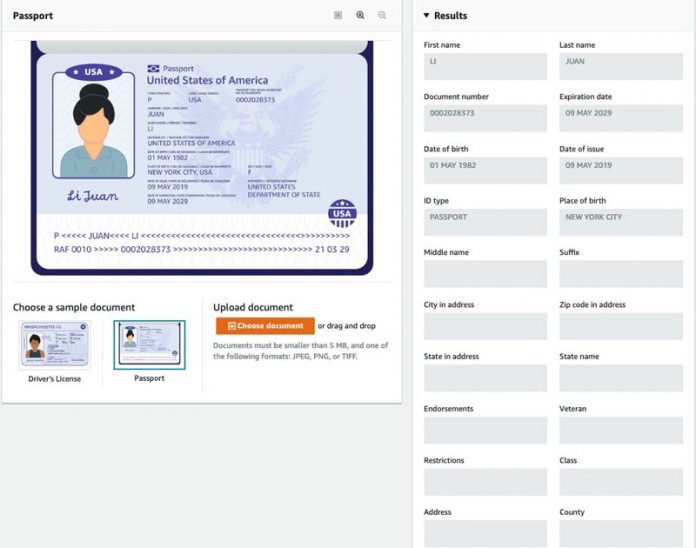Click the Driver's License caption

tap(55, 379)
